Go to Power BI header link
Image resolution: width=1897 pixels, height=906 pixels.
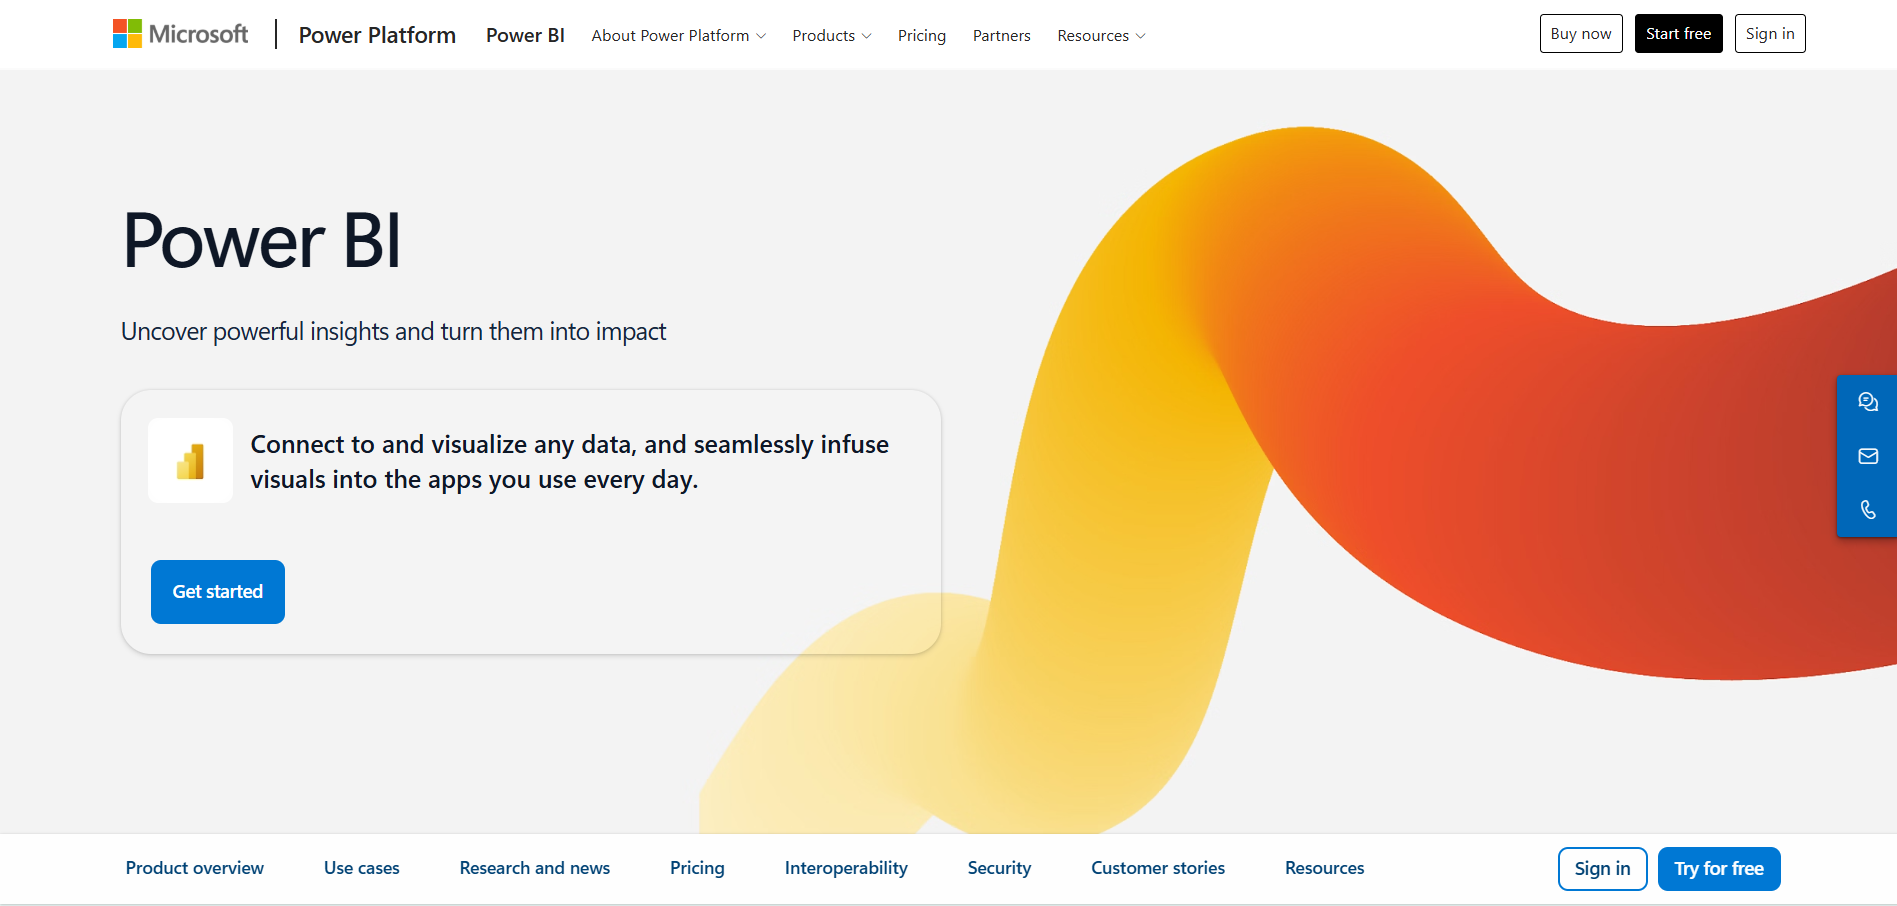(x=525, y=35)
